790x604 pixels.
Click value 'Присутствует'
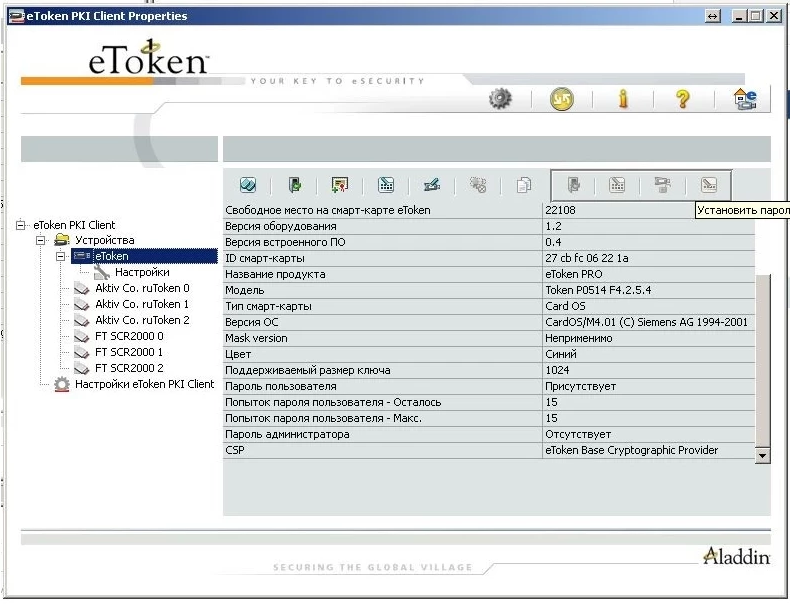point(580,386)
